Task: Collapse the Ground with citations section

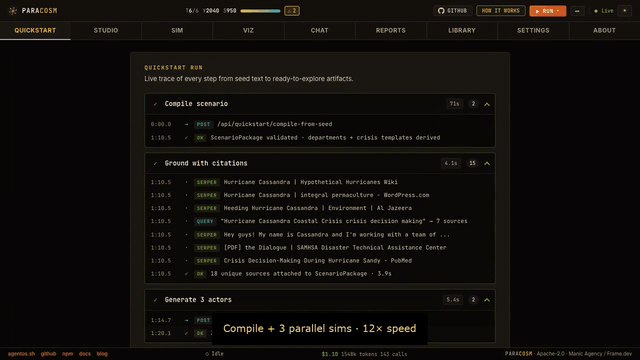Action: click(487, 163)
